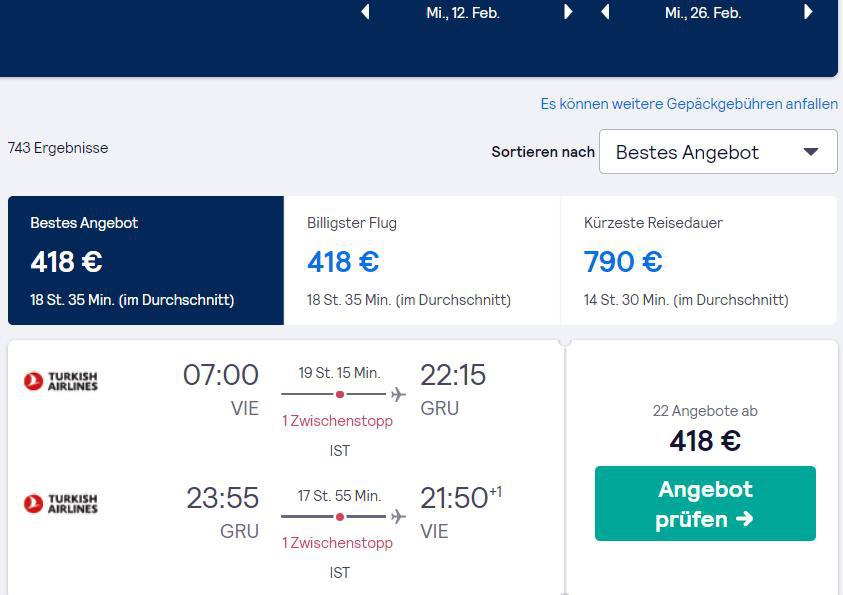Click return stopover dot on route line

point(340,517)
